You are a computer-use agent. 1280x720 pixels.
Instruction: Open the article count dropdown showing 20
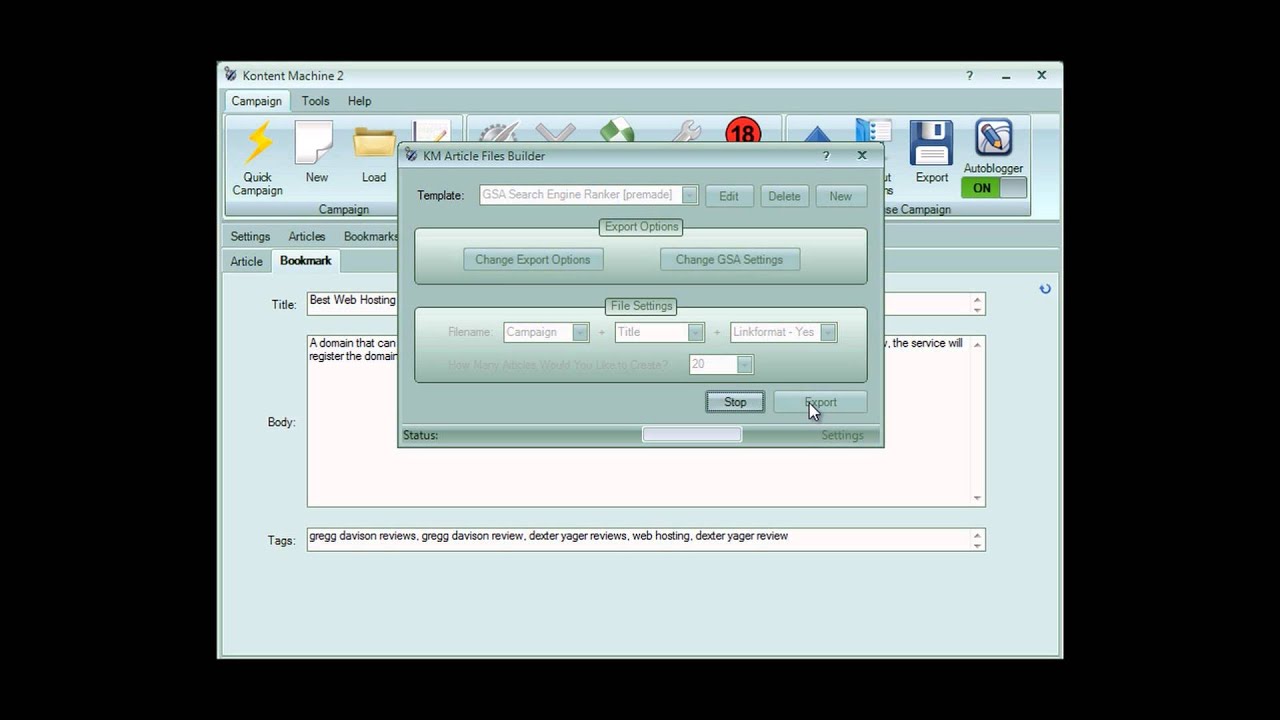coord(744,365)
